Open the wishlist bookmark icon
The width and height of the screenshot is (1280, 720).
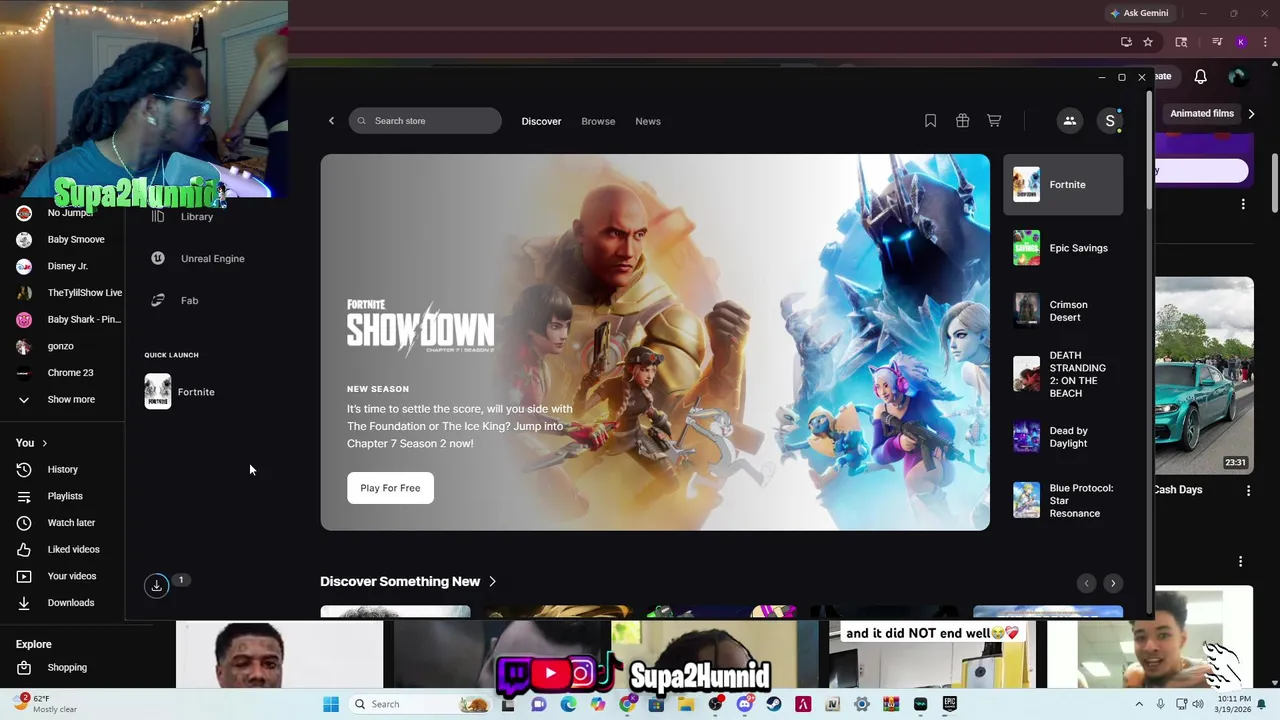(930, 121)
